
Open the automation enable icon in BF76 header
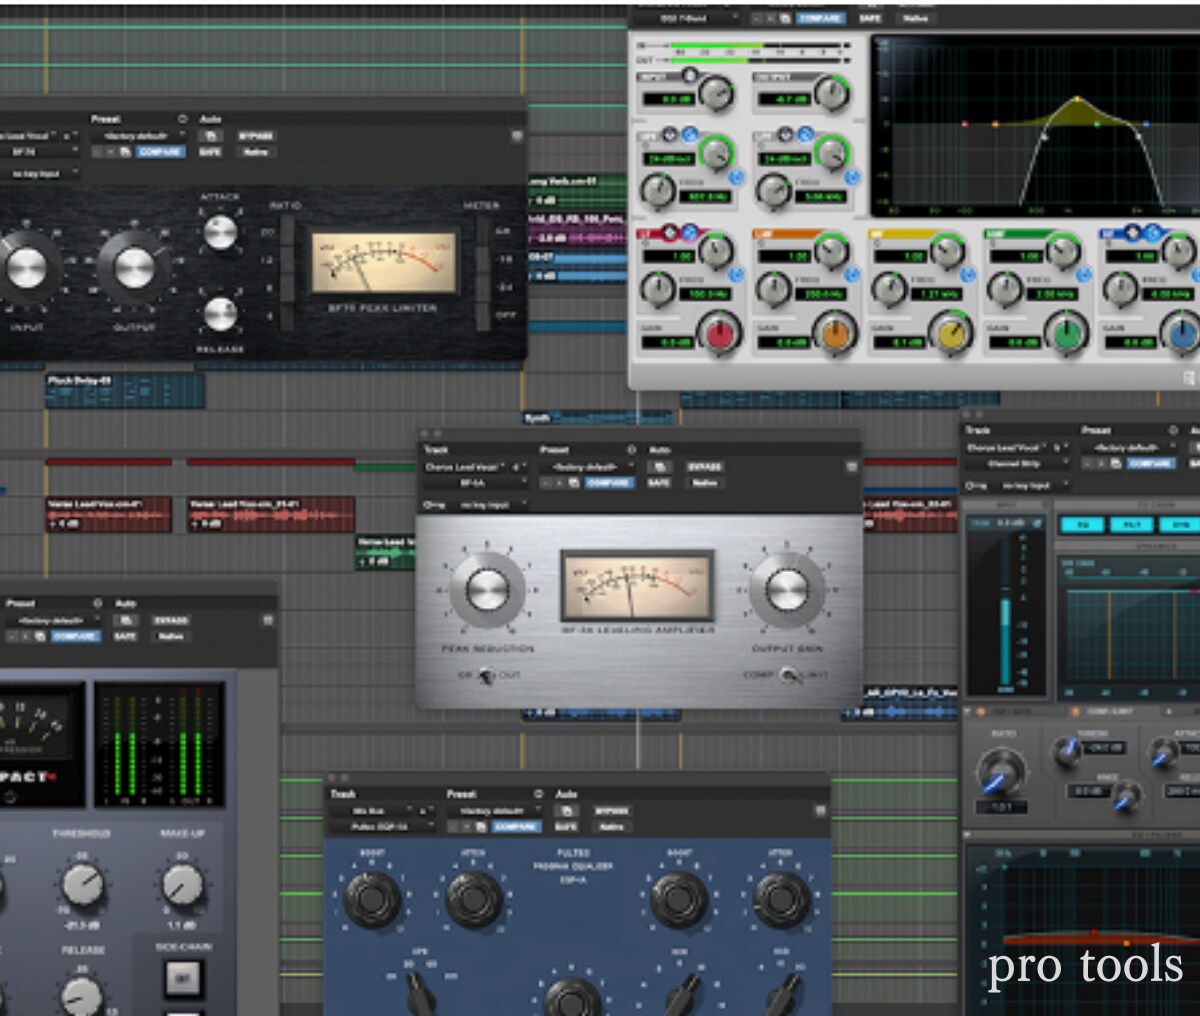point(211,136)
